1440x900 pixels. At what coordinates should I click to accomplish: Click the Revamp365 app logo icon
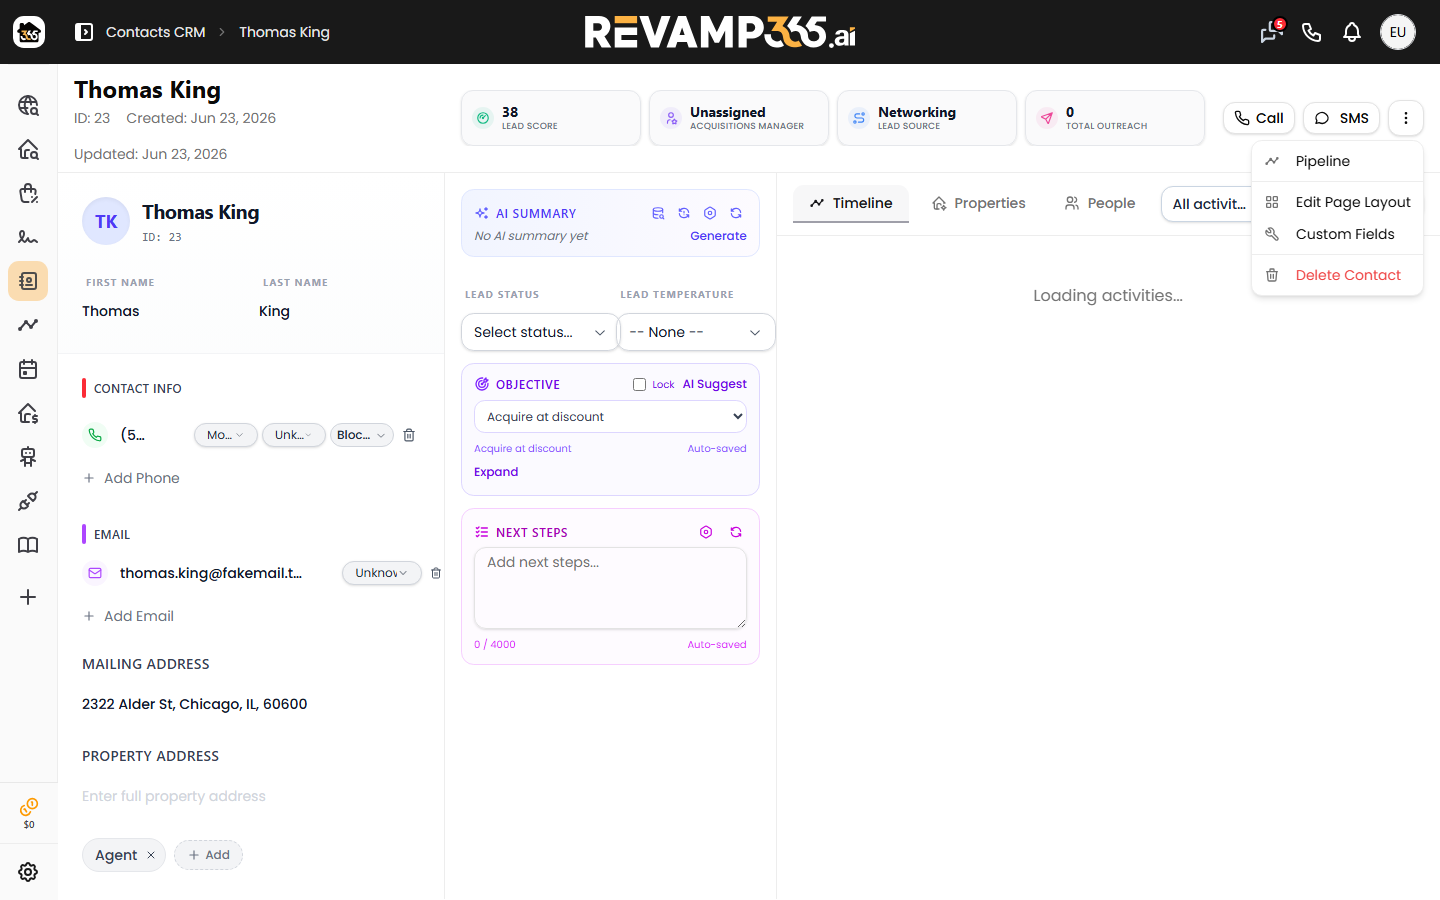tap(29, 32)
